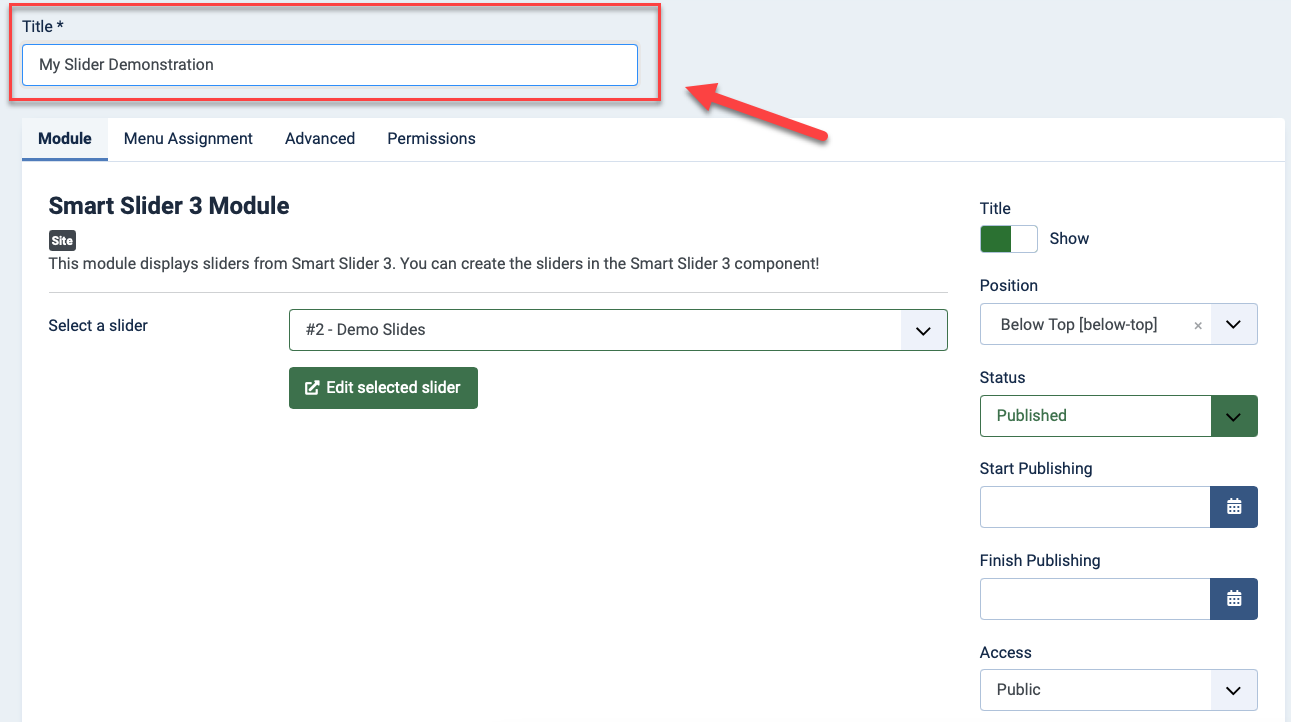Switch to the Module tab
The image size is (1291, 722).
[x=65, y=139]
